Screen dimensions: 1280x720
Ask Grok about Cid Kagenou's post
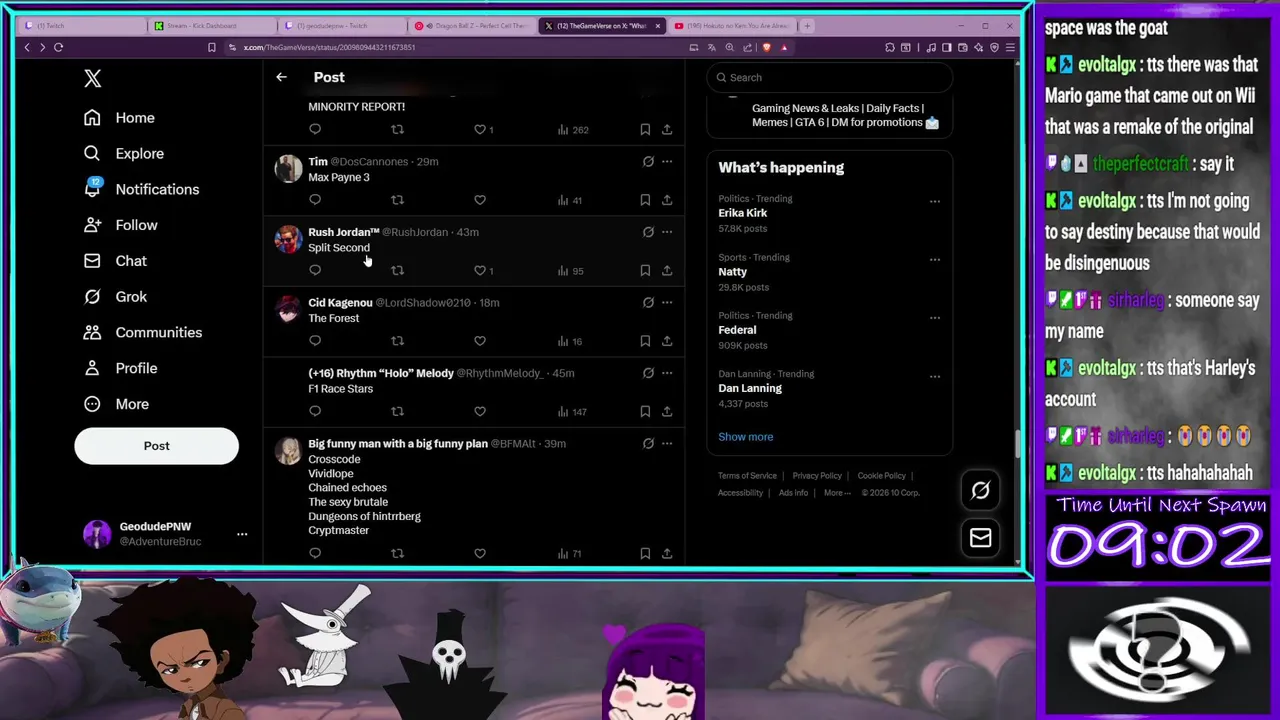click(648, 302)
